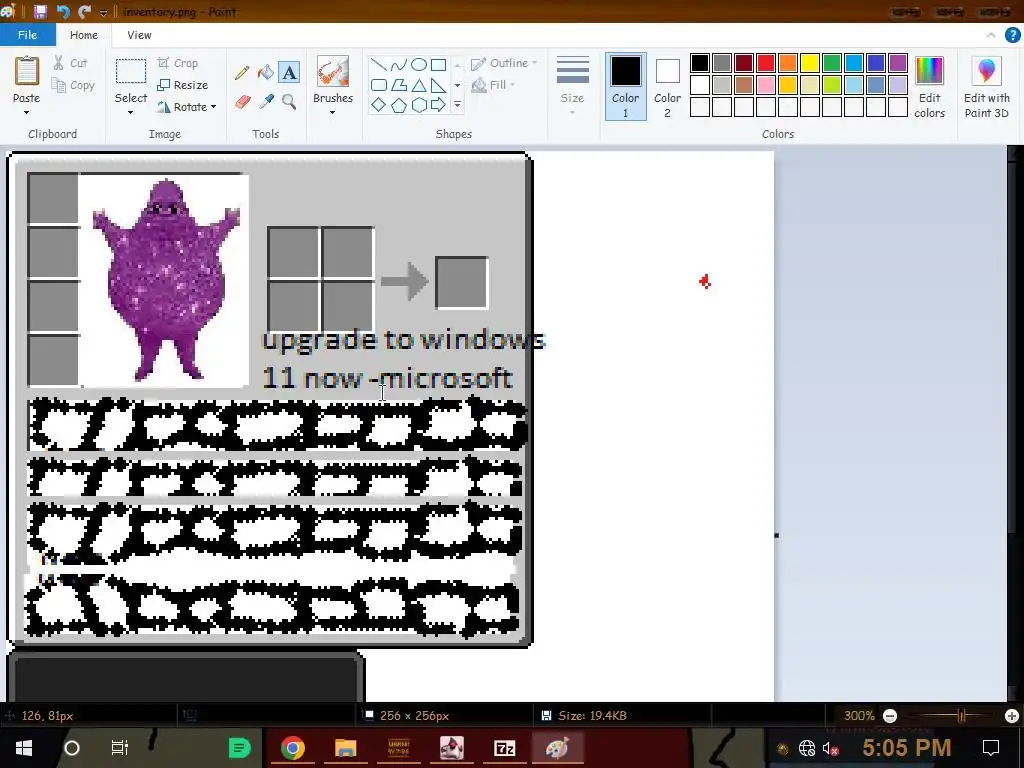Image resolution: width=1024 pixels, height=768 pixels.
Task: Pick the purple color swatch
Action: [x=898, y=63]
